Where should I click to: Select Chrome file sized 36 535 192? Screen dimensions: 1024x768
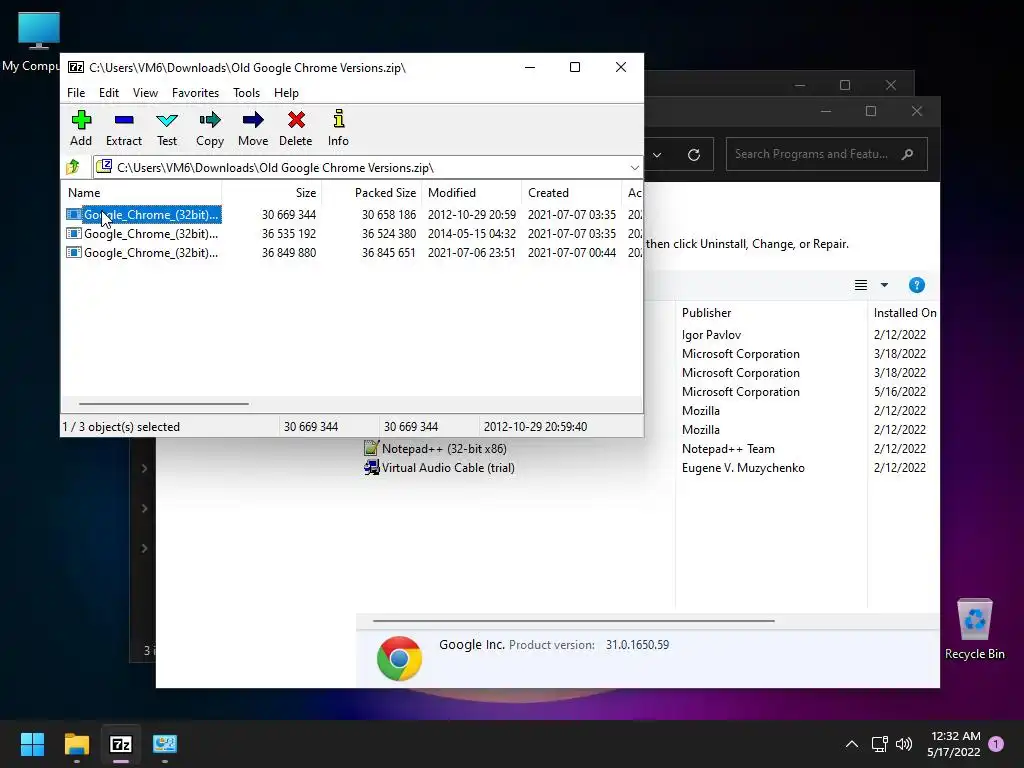(353, 233)
